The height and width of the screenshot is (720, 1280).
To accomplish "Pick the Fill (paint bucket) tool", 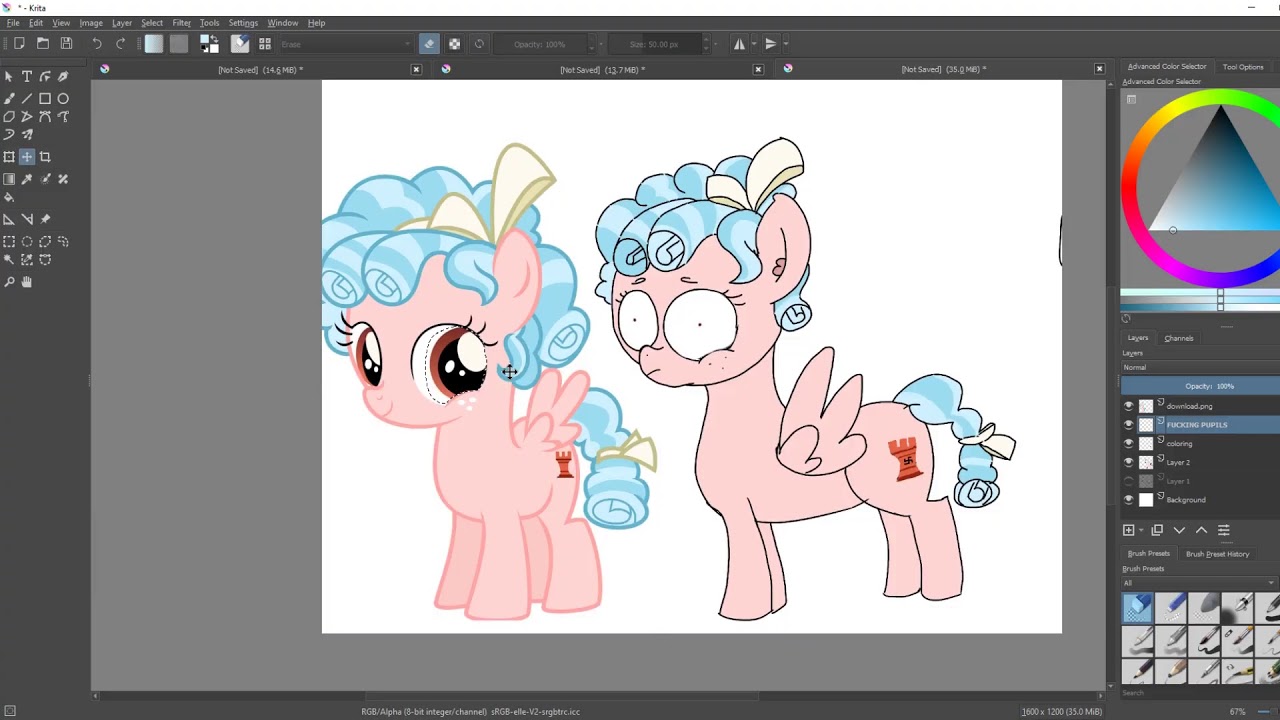I will pos(9,198).
